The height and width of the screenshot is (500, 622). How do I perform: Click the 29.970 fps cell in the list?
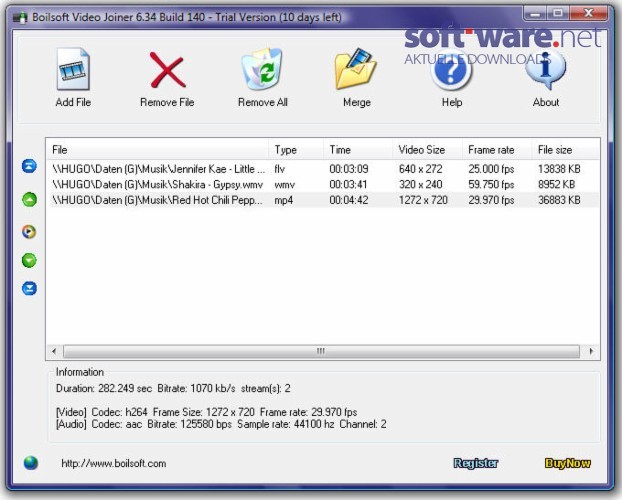tap(491, 200)
